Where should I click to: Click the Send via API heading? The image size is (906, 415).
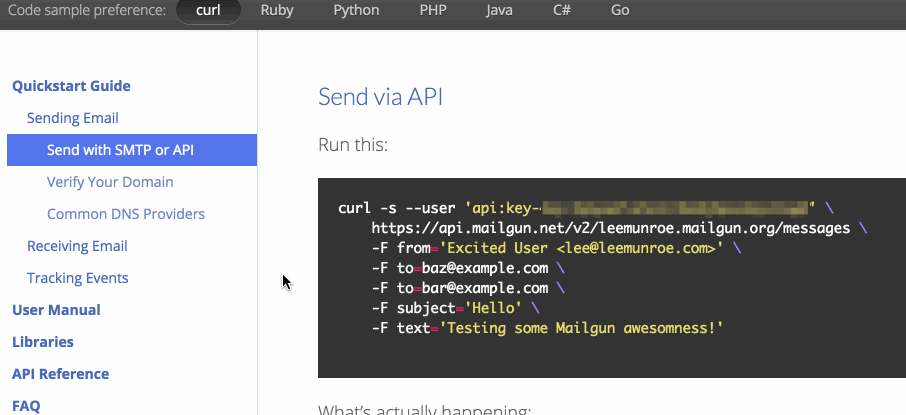pyautogui.click(x=380, y=97)
